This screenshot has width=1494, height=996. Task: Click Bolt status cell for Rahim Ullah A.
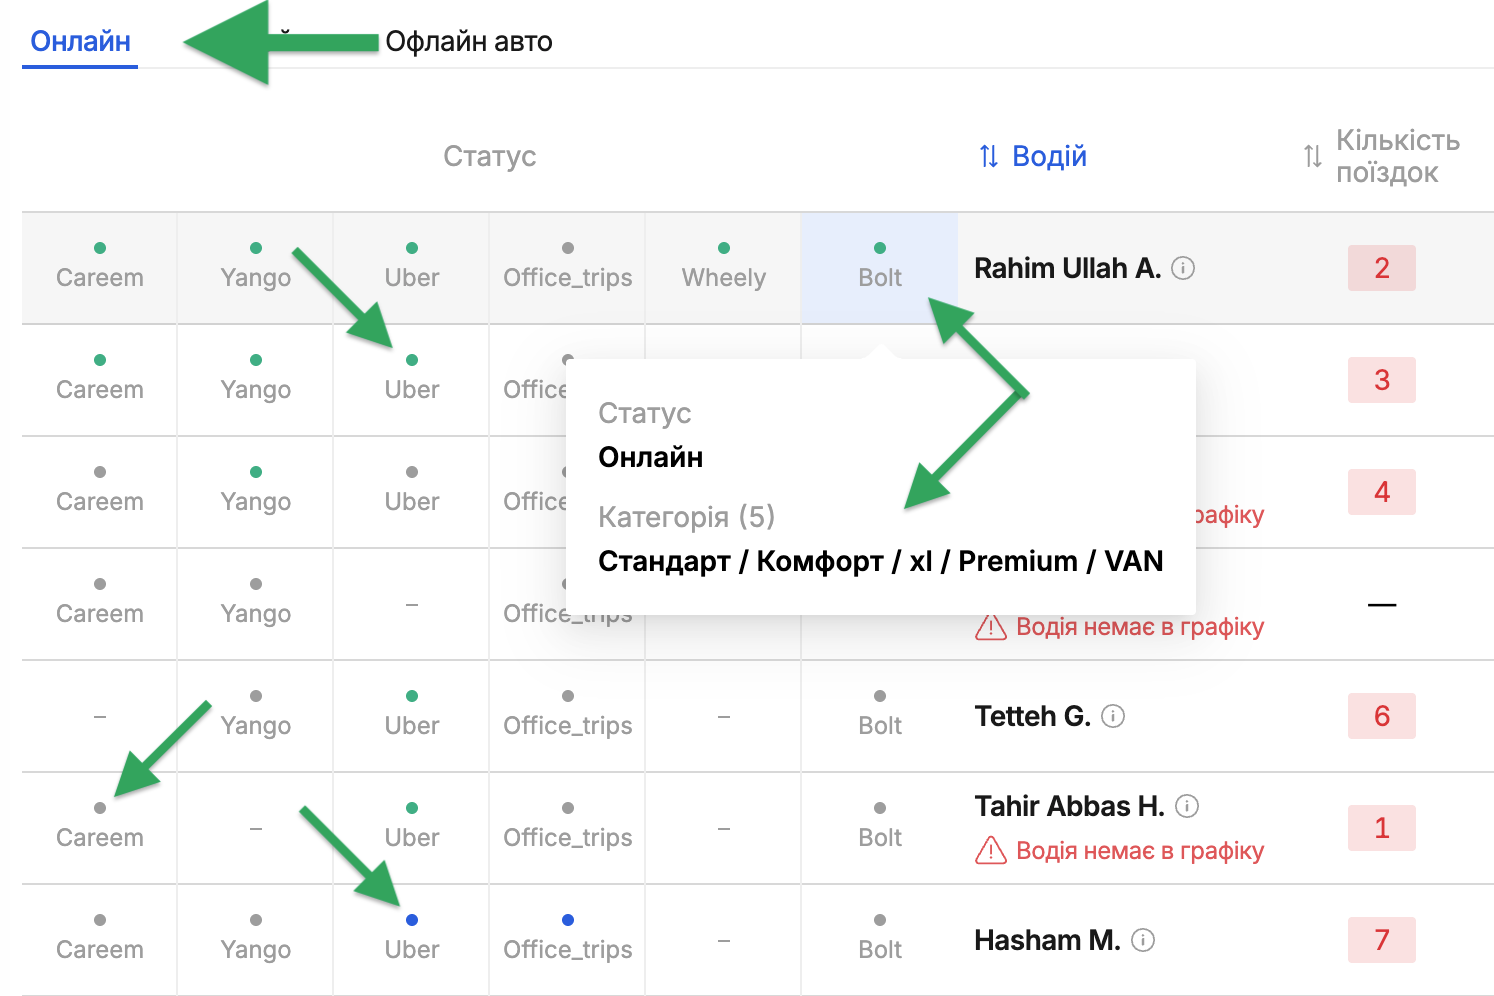click(880, 267)
